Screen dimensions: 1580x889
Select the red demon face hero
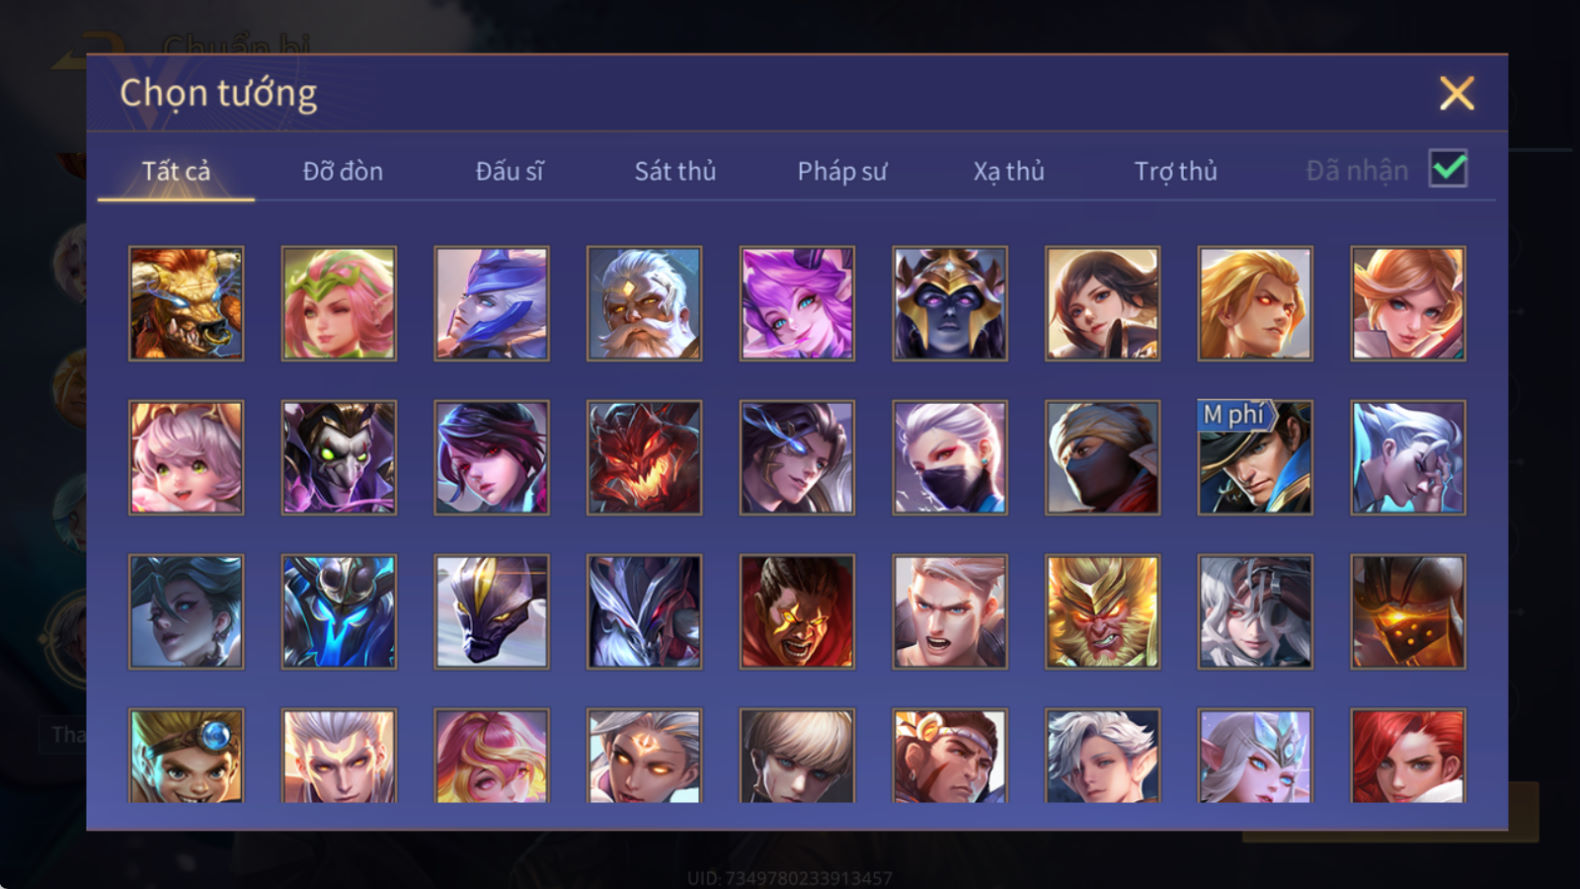coord(644,458)
